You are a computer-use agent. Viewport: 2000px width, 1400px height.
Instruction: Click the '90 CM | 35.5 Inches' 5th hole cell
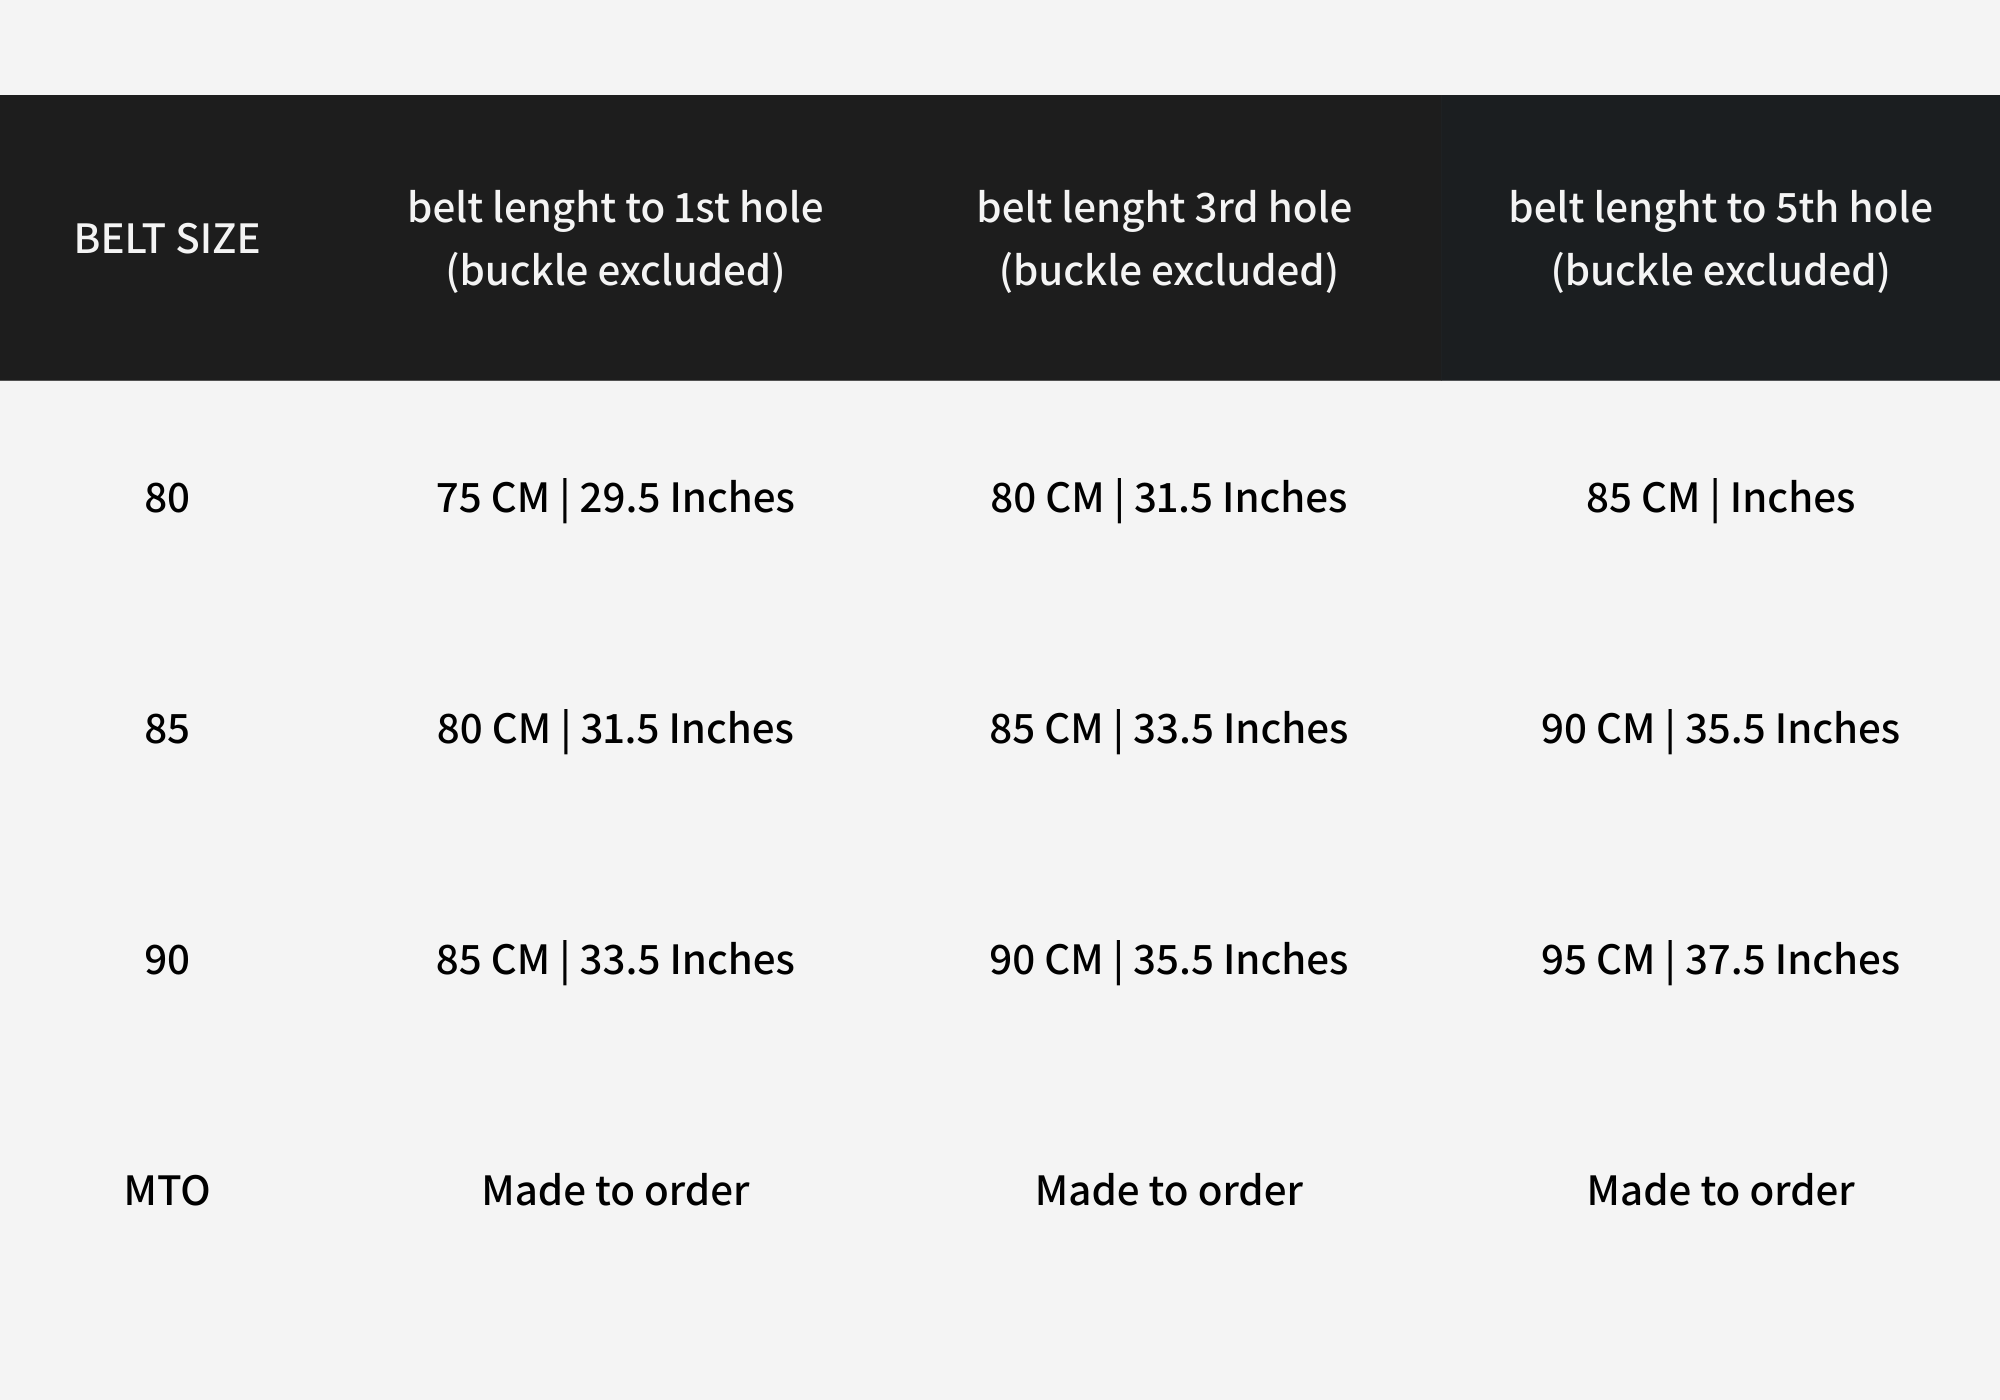click(1720, 729)
